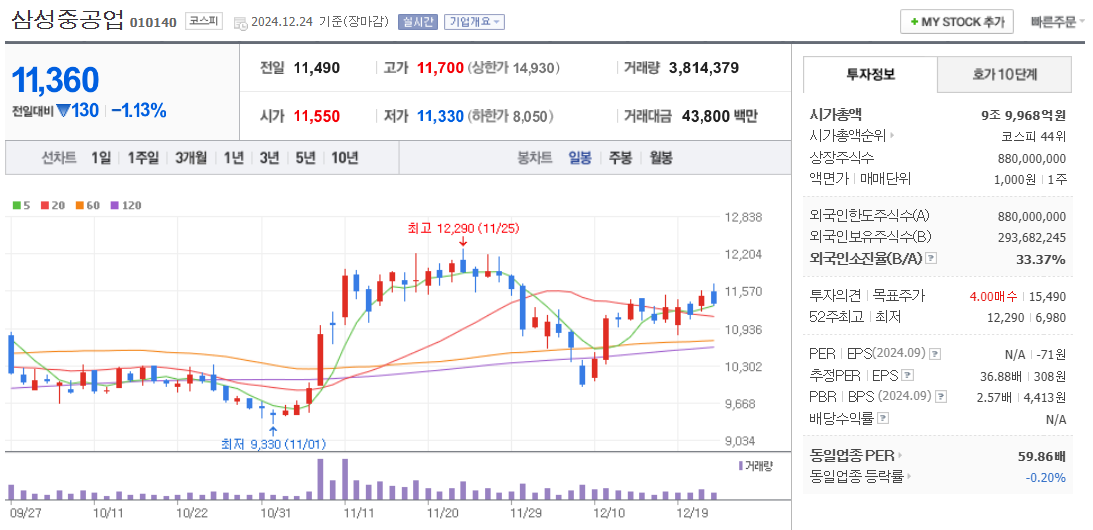Viewport: 1093px width, 530px height.
Task: Click the 시가 value 11,550
Action: point(316,116)
